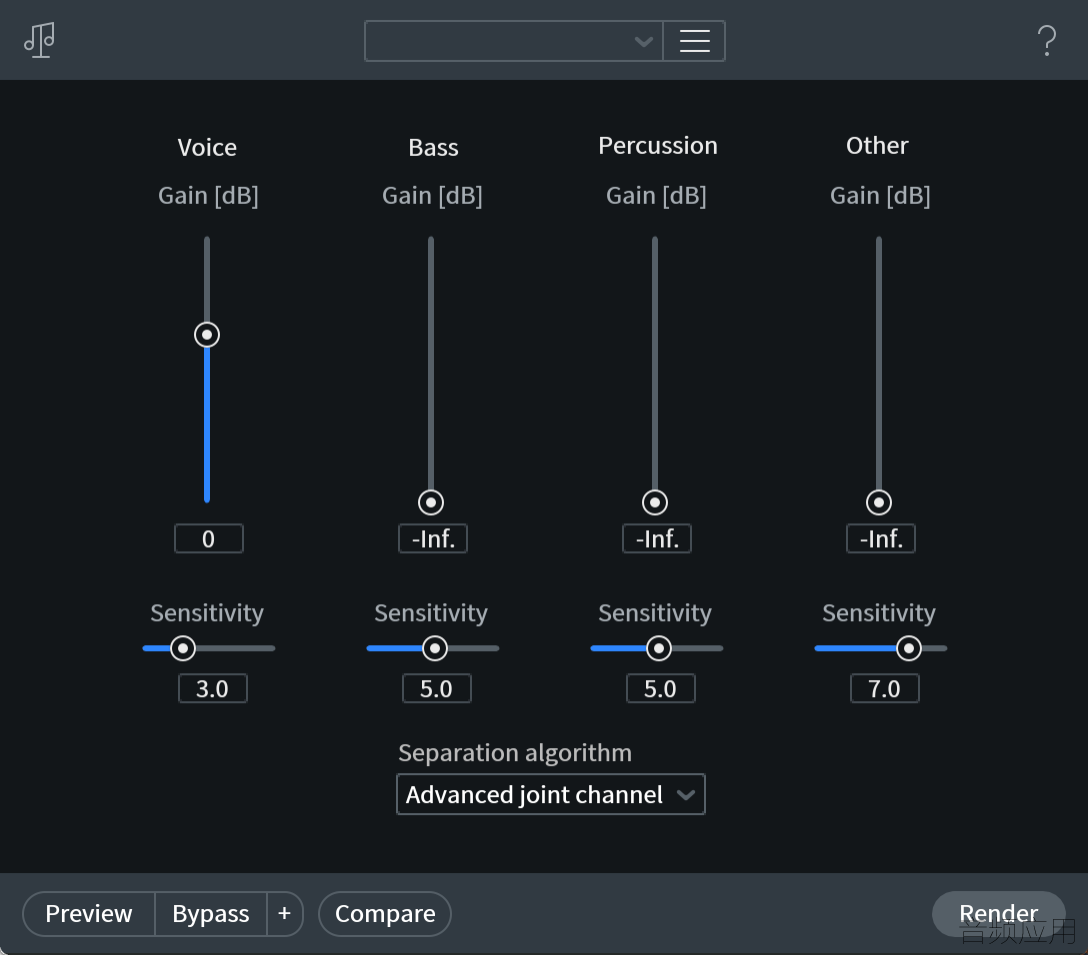Click the Other sensitivity slider knob

[909, 648]
